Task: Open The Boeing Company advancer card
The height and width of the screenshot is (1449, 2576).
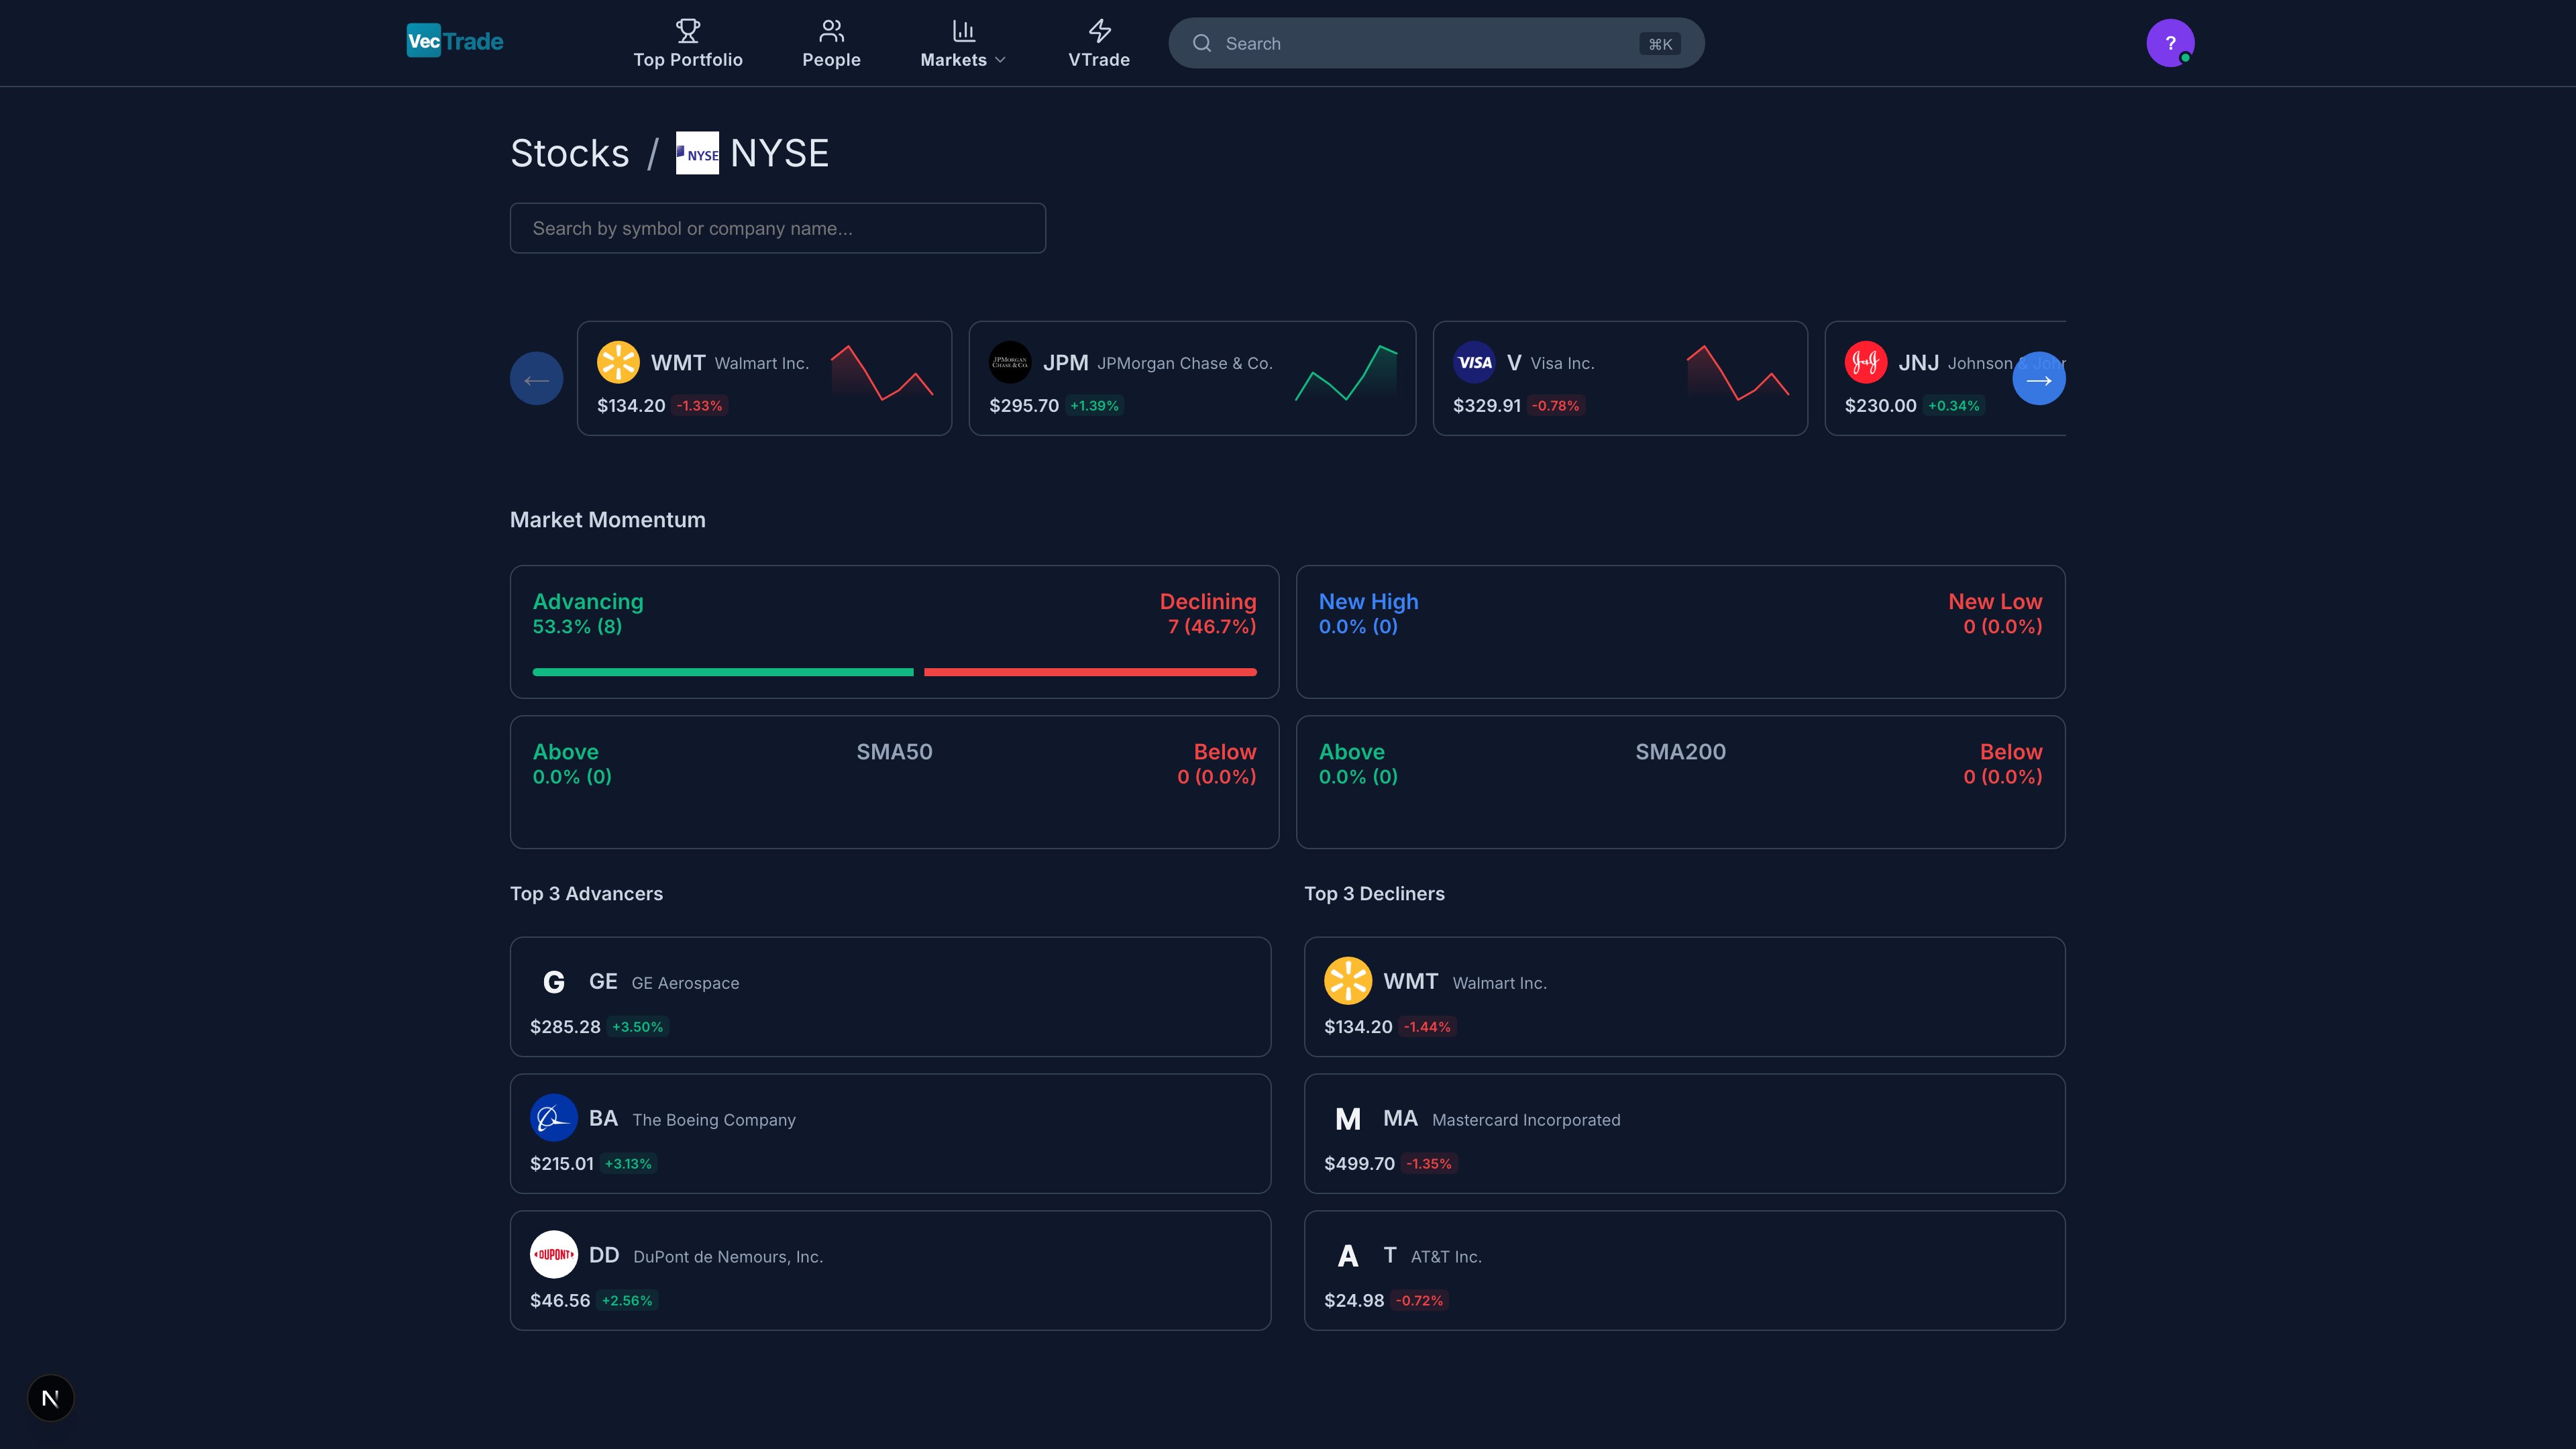Action: point(890,1134)
